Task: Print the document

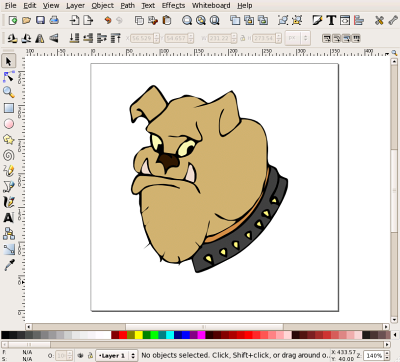Action: coord(54,20)
